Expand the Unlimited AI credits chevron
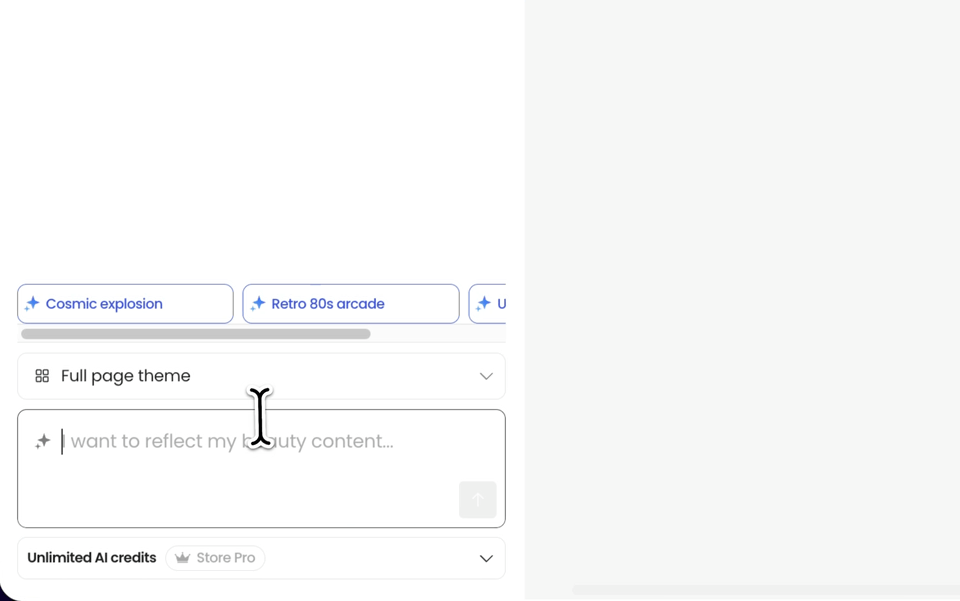Viewport: 960px width, 601px height. pos(486,558)
